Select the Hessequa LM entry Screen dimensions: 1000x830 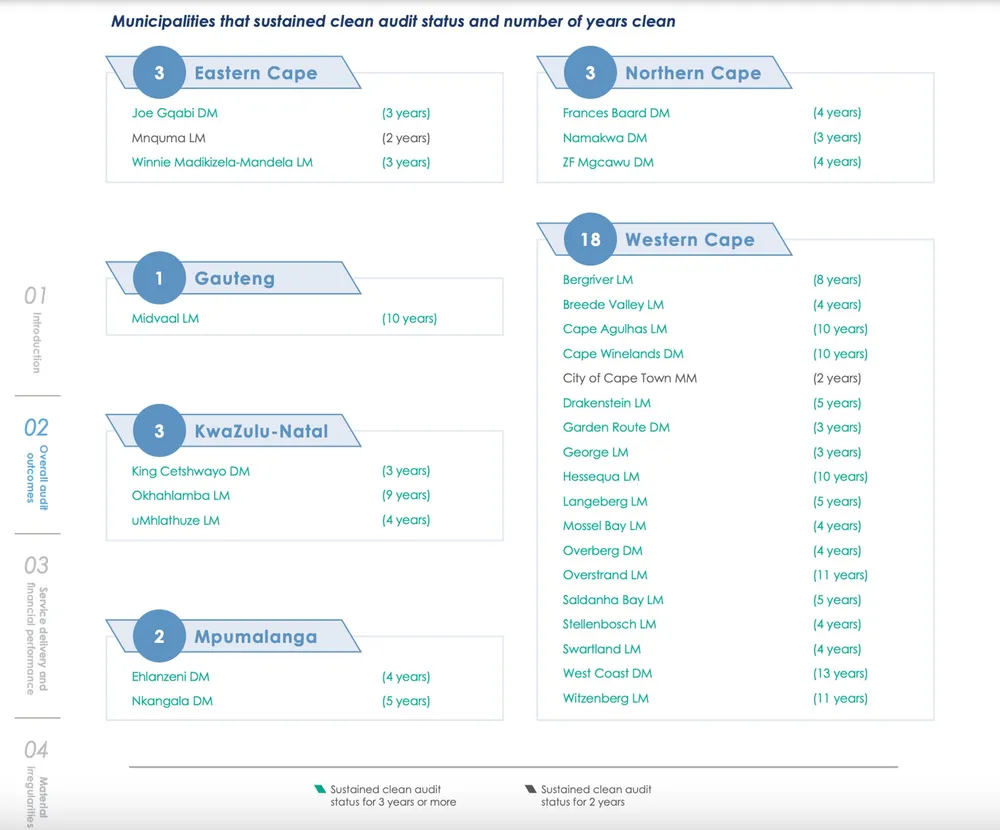[601, 477]
